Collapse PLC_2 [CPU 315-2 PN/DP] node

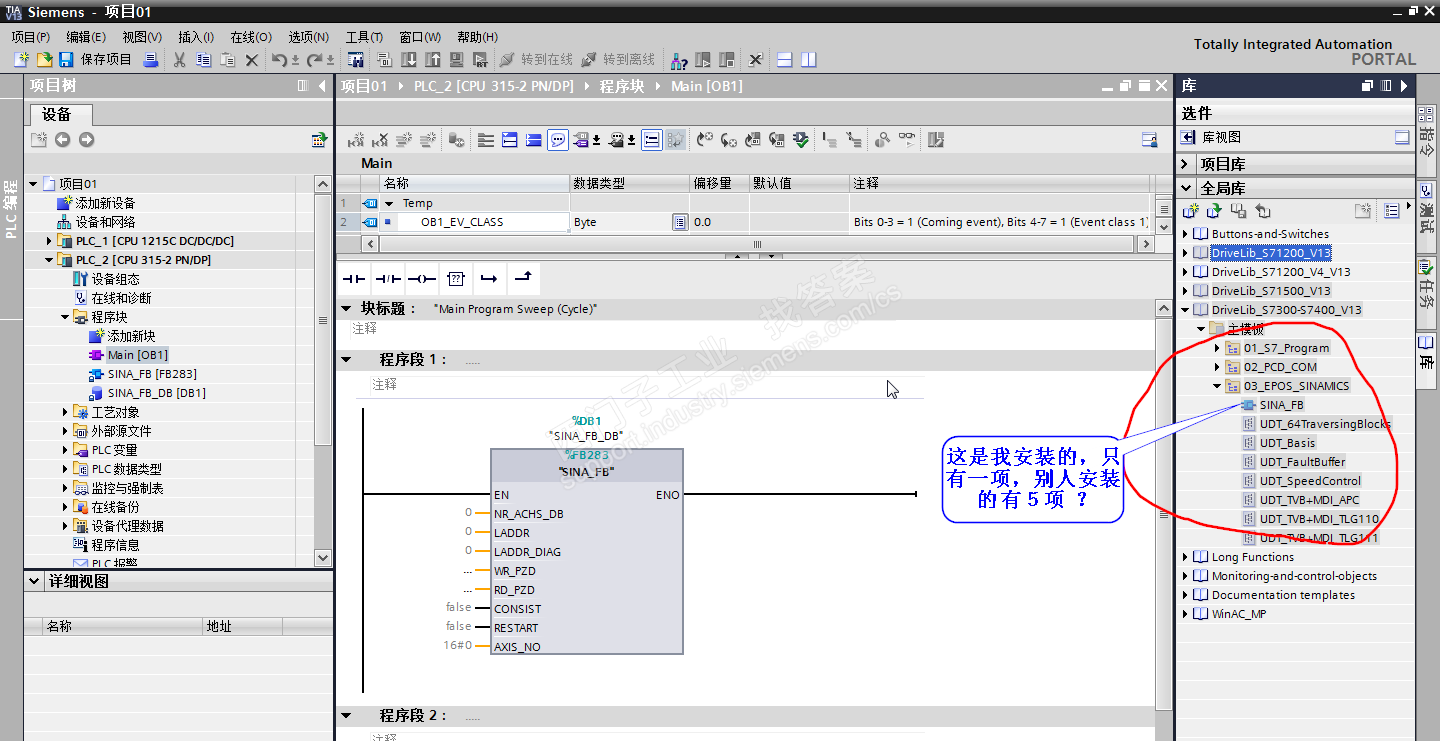pos(49,260)
